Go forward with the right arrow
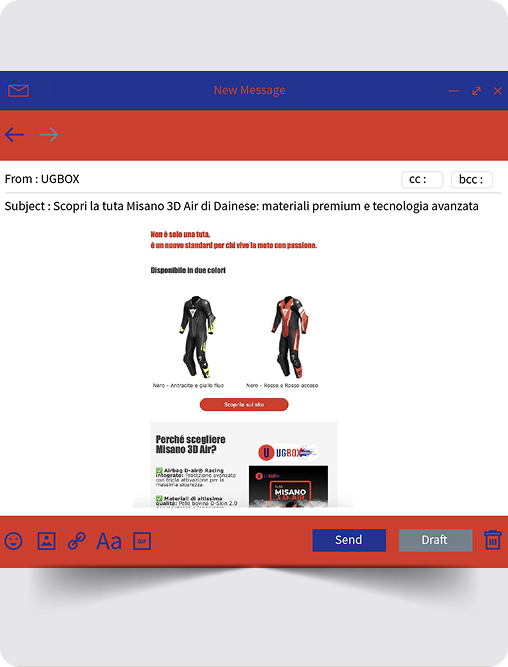 (x=49, y=135)
